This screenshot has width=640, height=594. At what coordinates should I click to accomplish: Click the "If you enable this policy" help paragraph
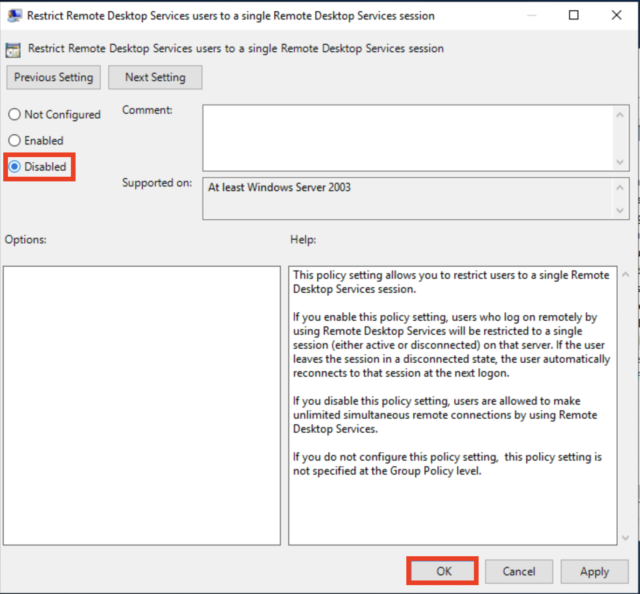pyautogui.click(x=451, y=345)
